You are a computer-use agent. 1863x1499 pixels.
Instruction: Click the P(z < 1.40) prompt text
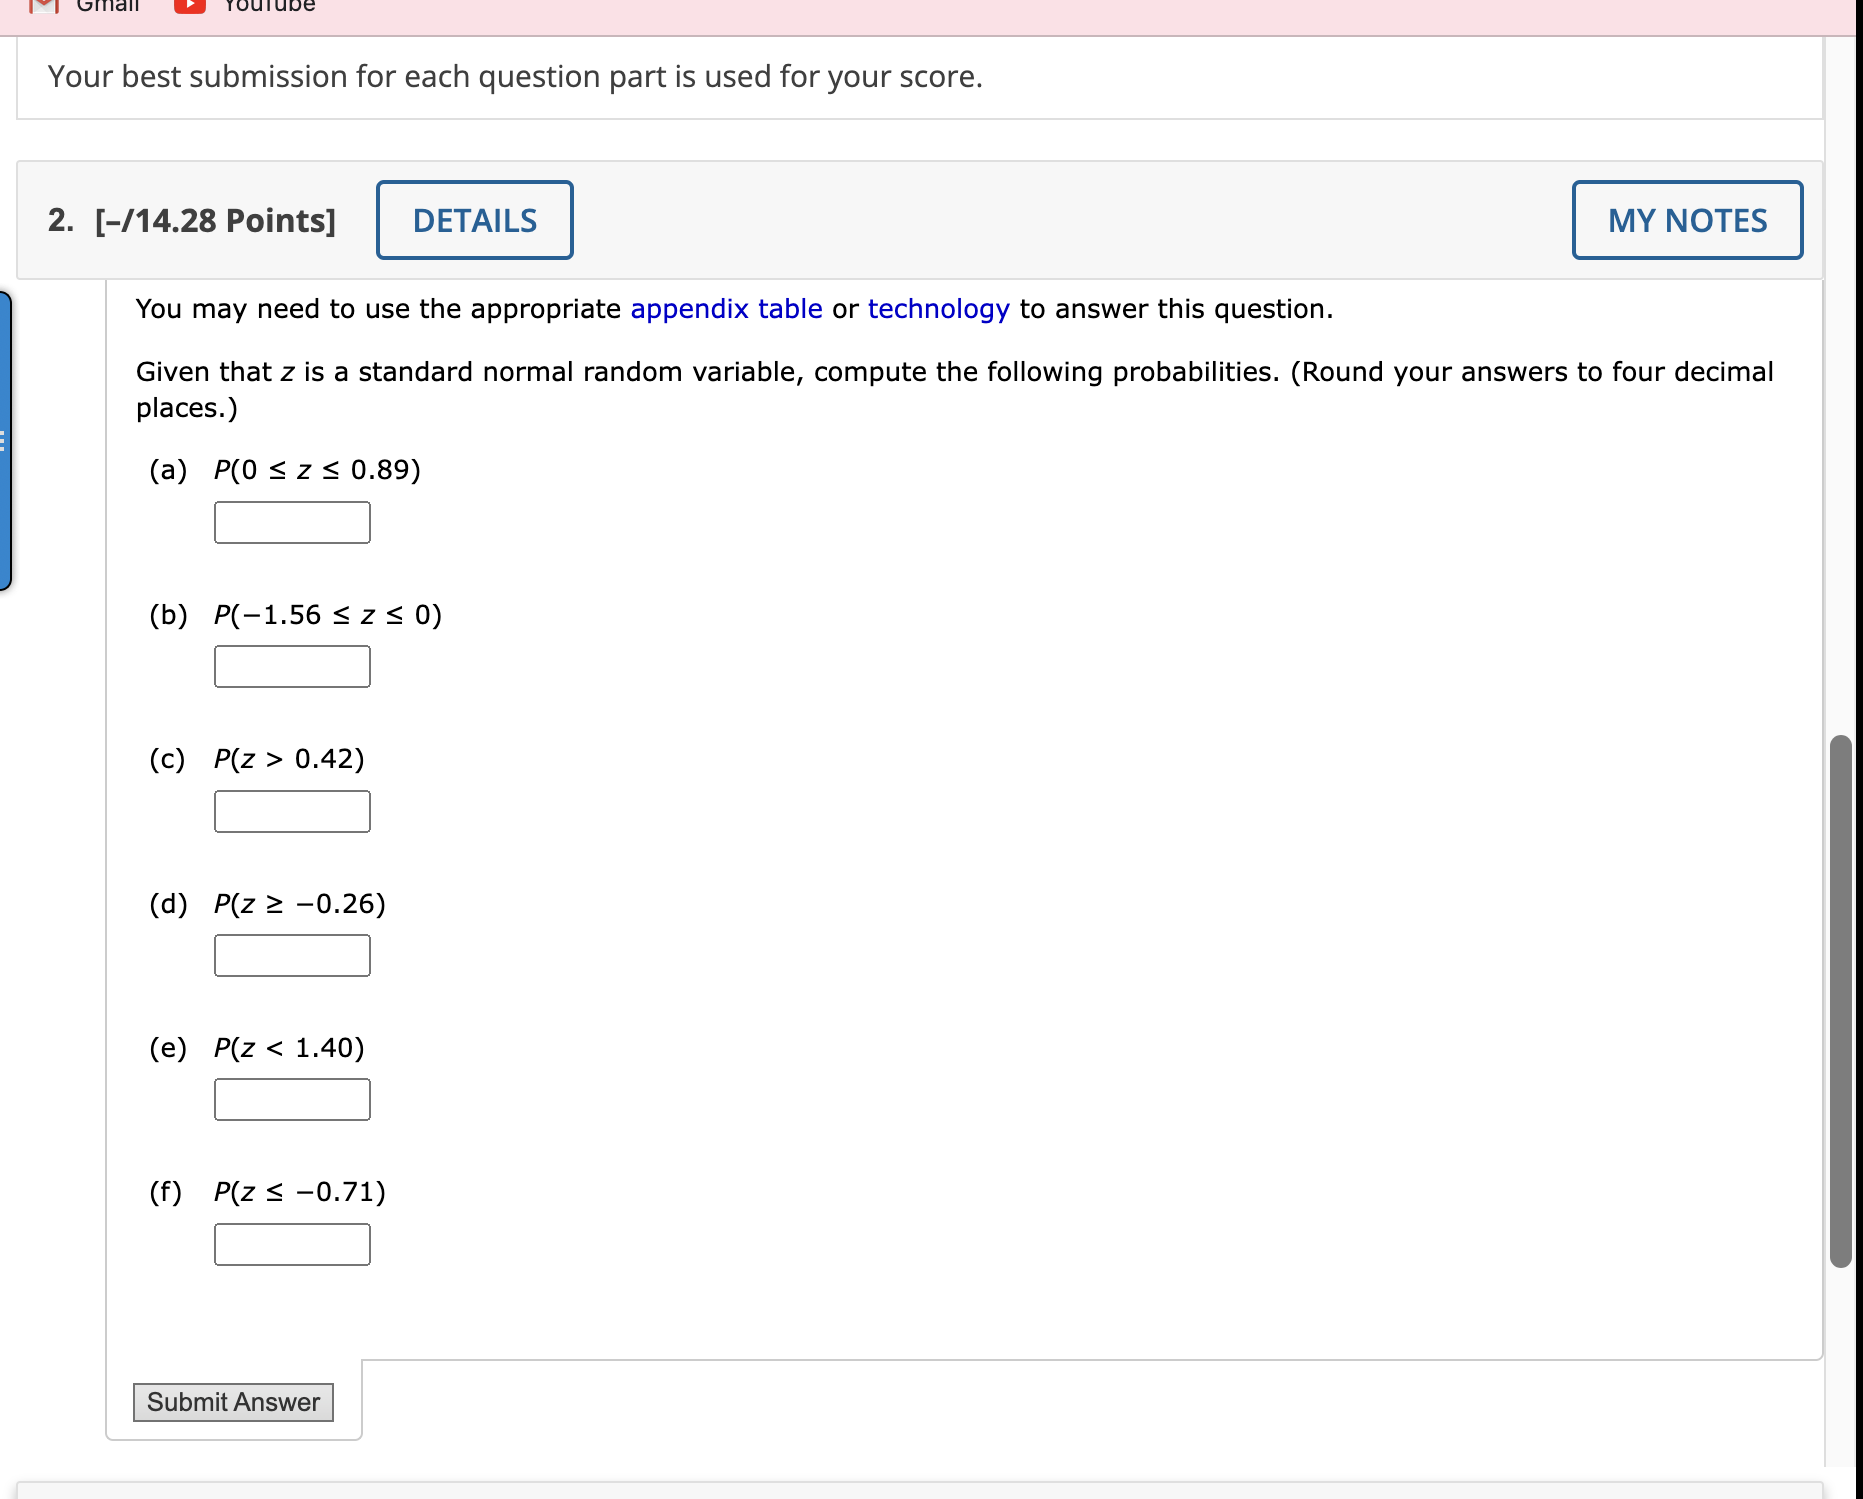coord(288,1048)
